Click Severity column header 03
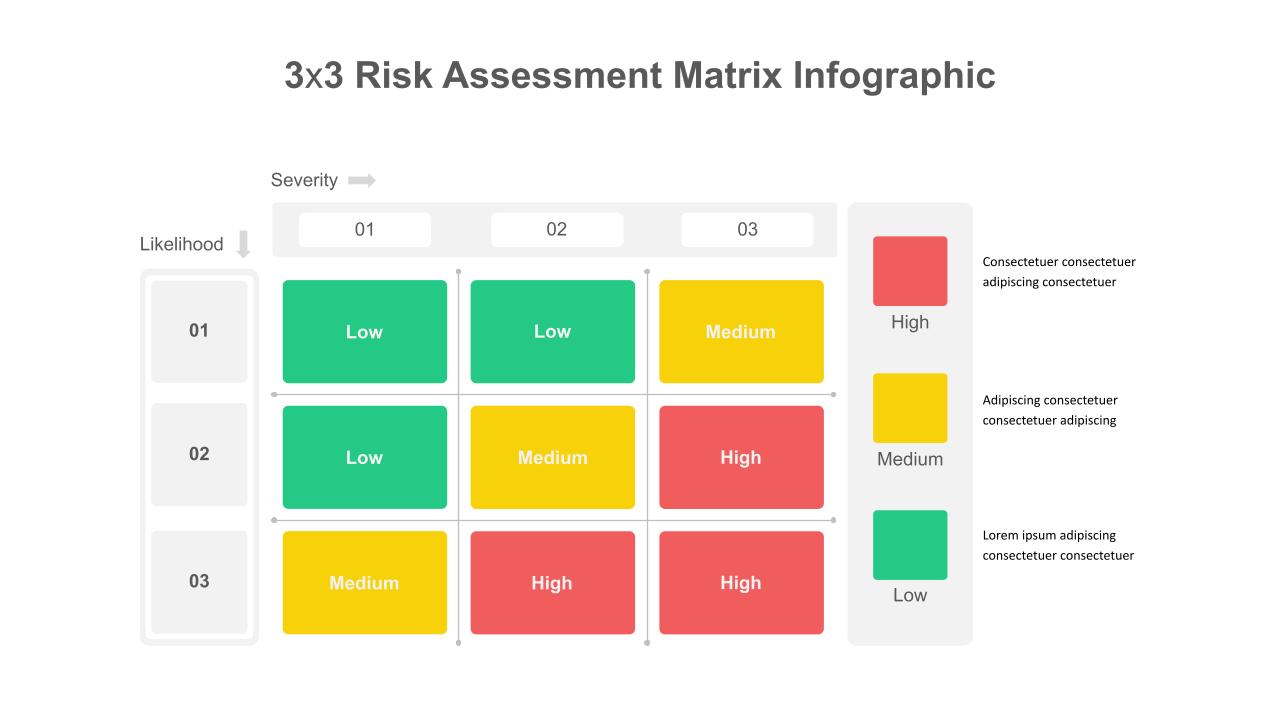 747,230
